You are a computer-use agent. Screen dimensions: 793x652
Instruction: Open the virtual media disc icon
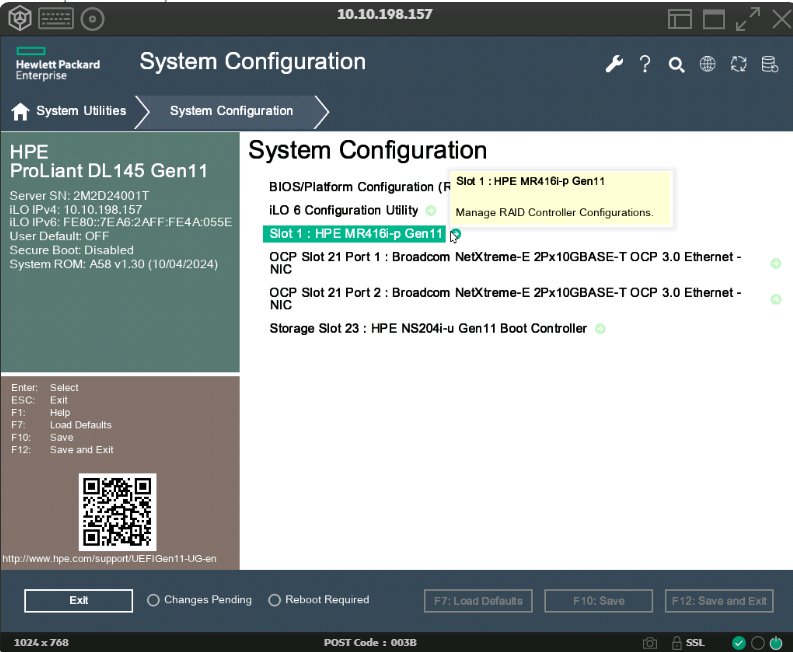[93, 19]
